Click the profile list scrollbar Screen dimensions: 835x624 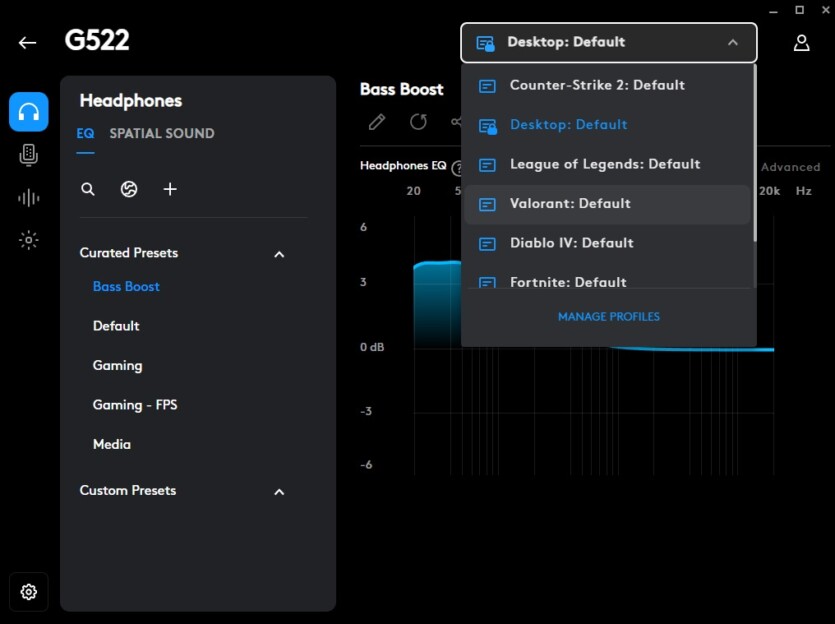pyautogui.click(x=755, y=153)
